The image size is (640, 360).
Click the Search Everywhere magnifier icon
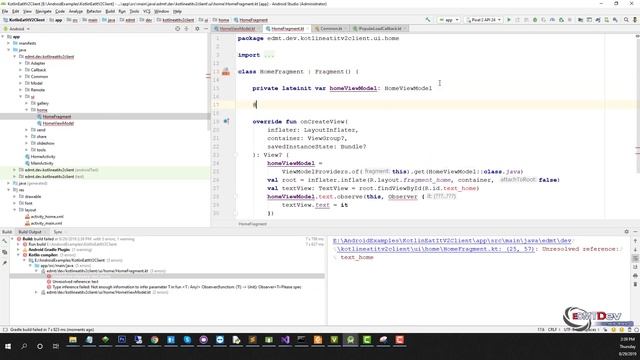pyautogui.click(x=626, y=20)
